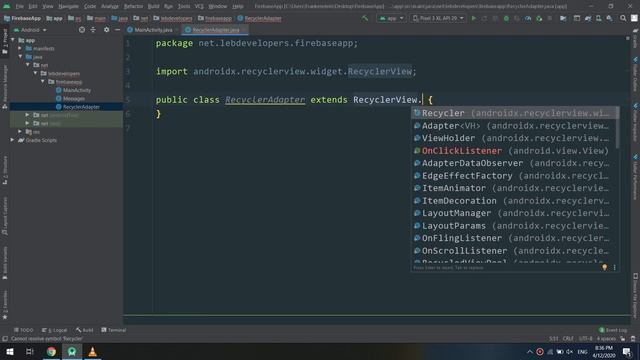Open VLC media player from taskbar
640x360 pixels.
tap(92, 351)
